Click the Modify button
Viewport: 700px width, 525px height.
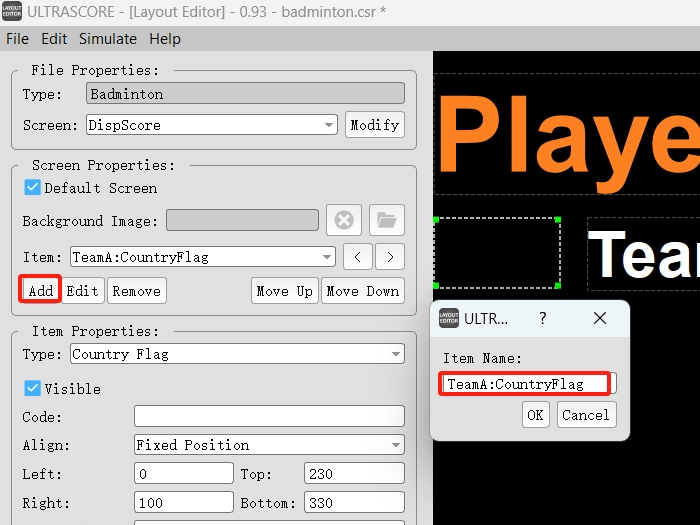coord(375,125)
